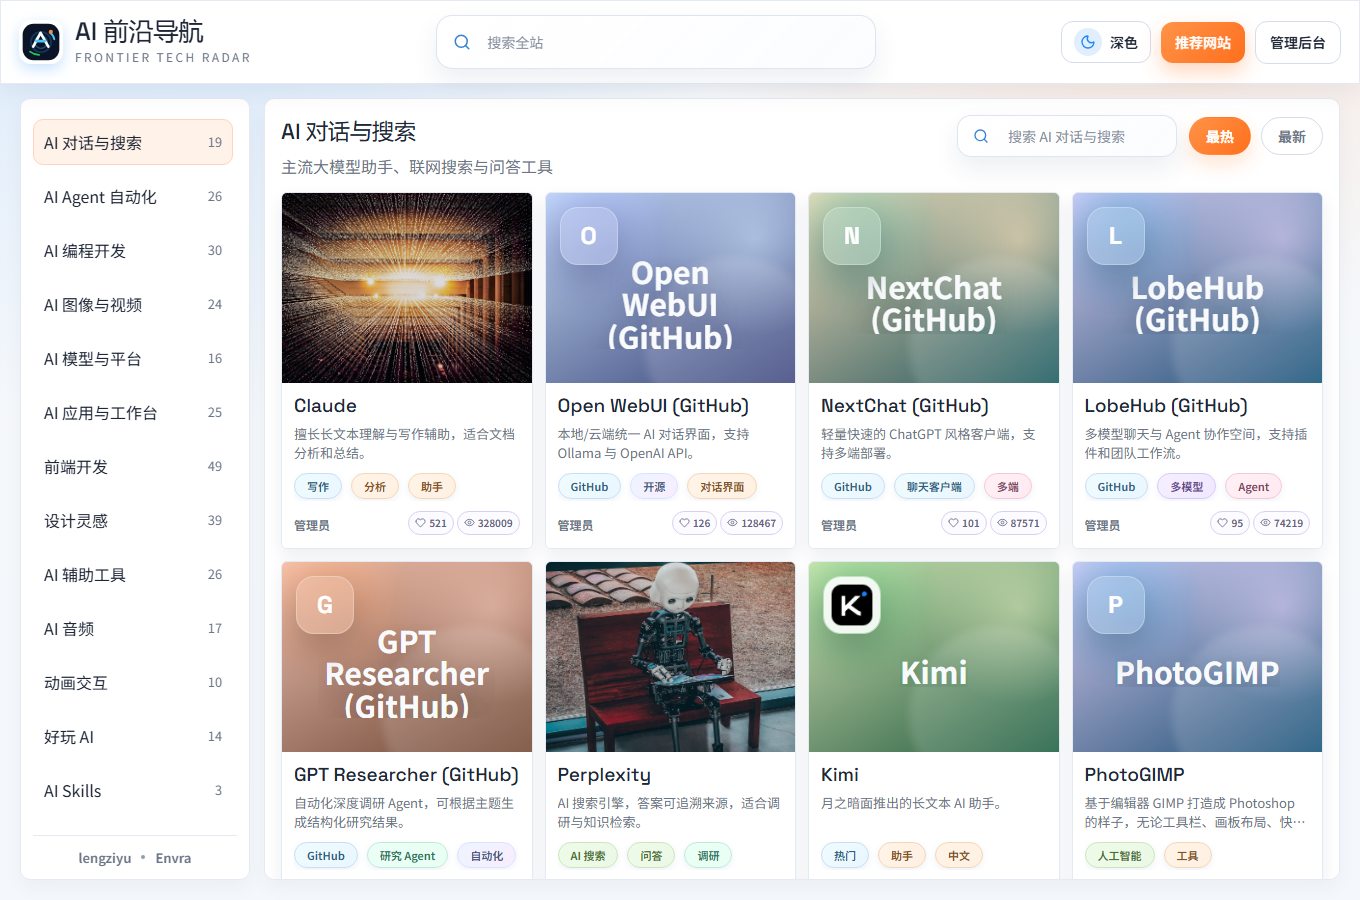Screen dimensions: 1360x900
Task: Sort by 最新
Action: 1291,136
